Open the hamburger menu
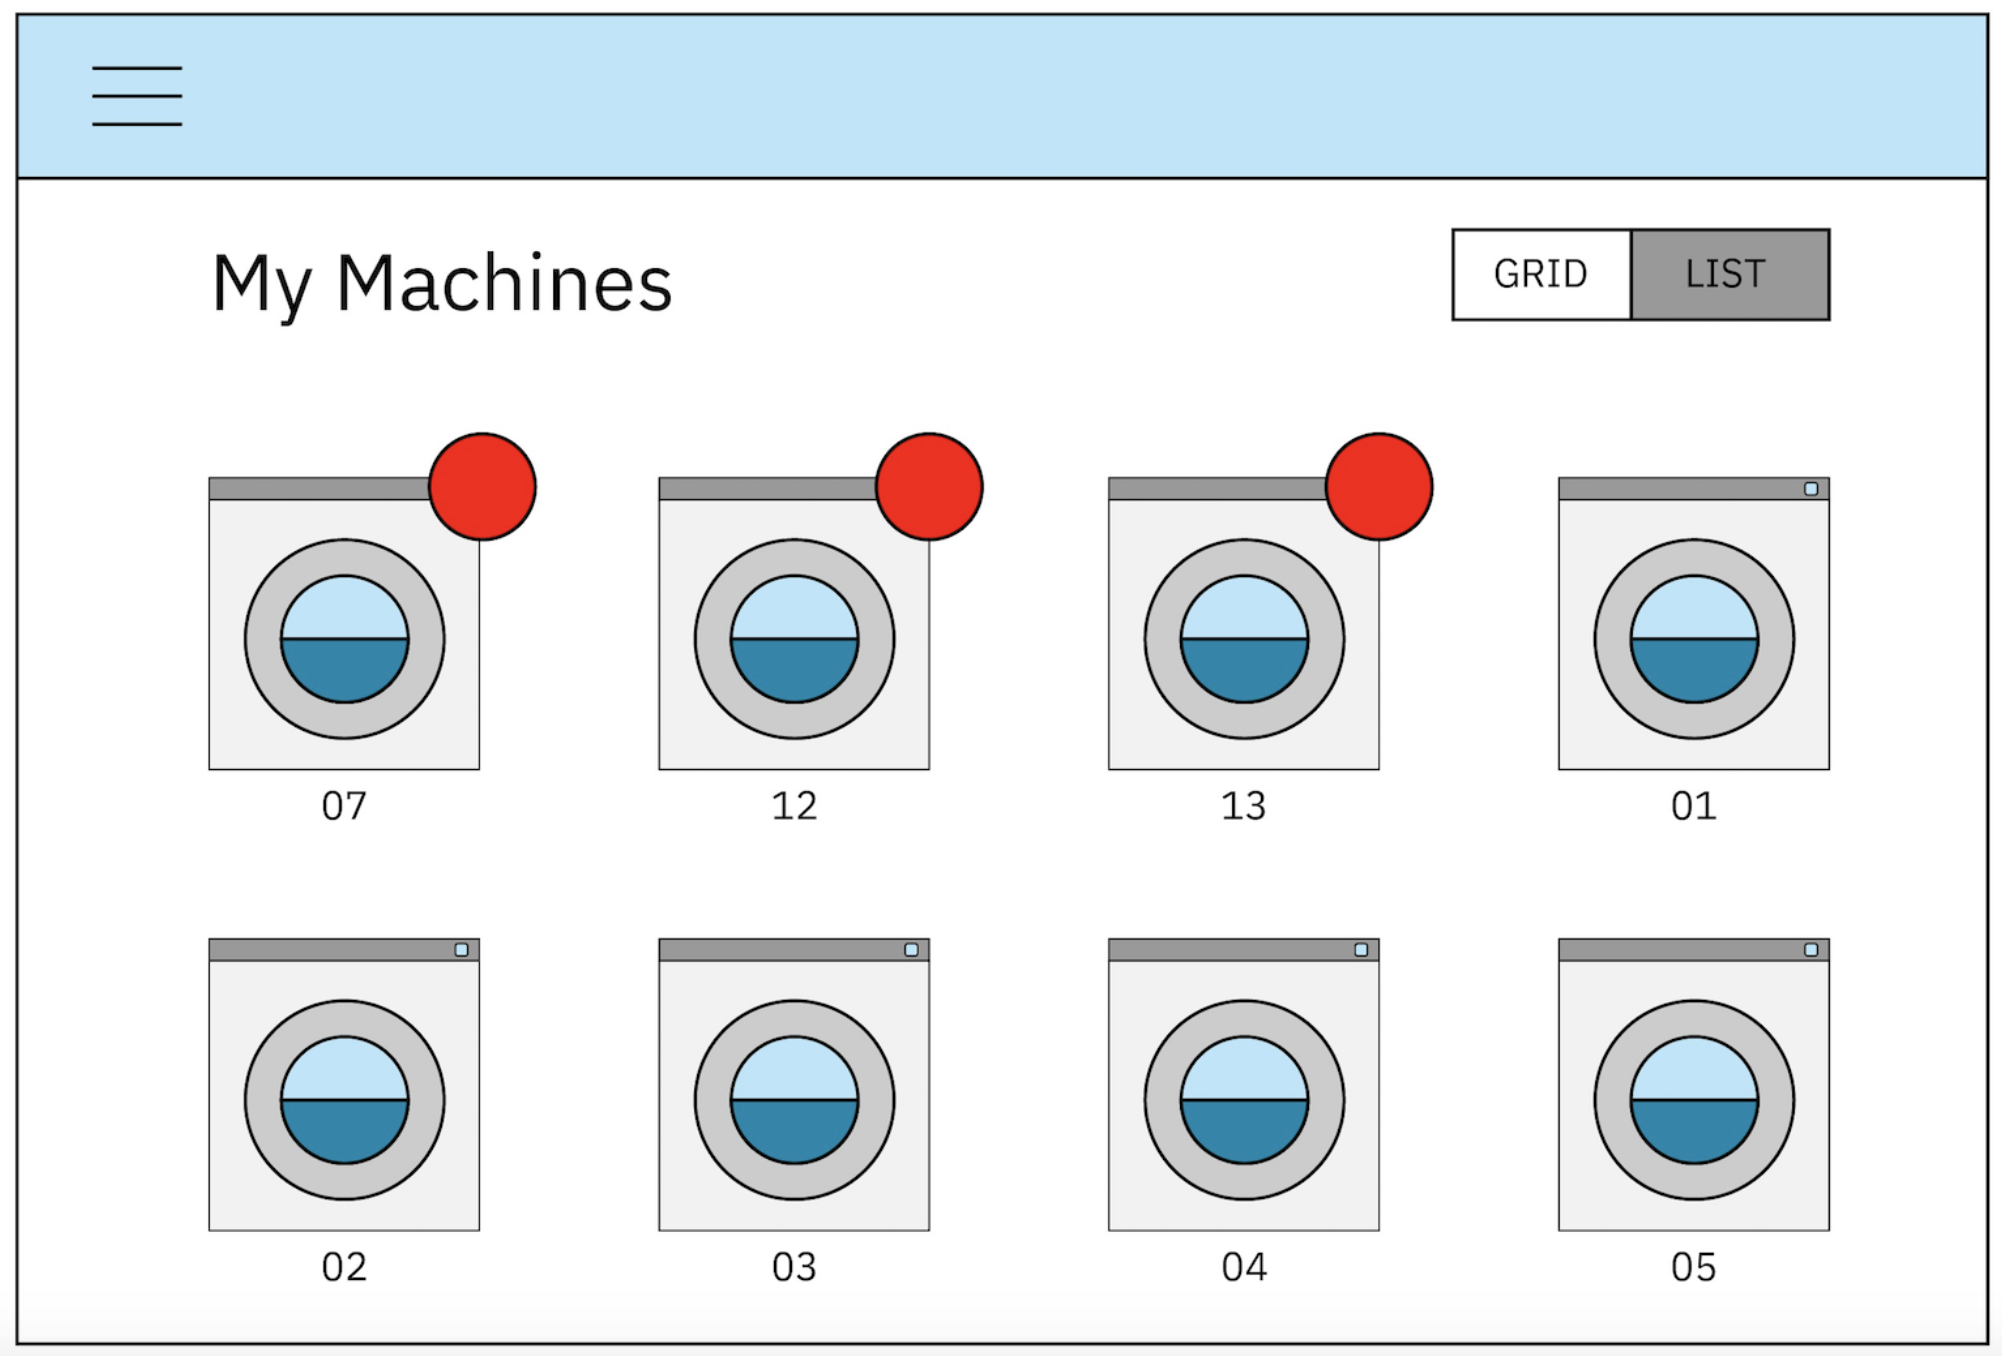Viewport: 2002px width, 1356px height. tap(137, 96)
